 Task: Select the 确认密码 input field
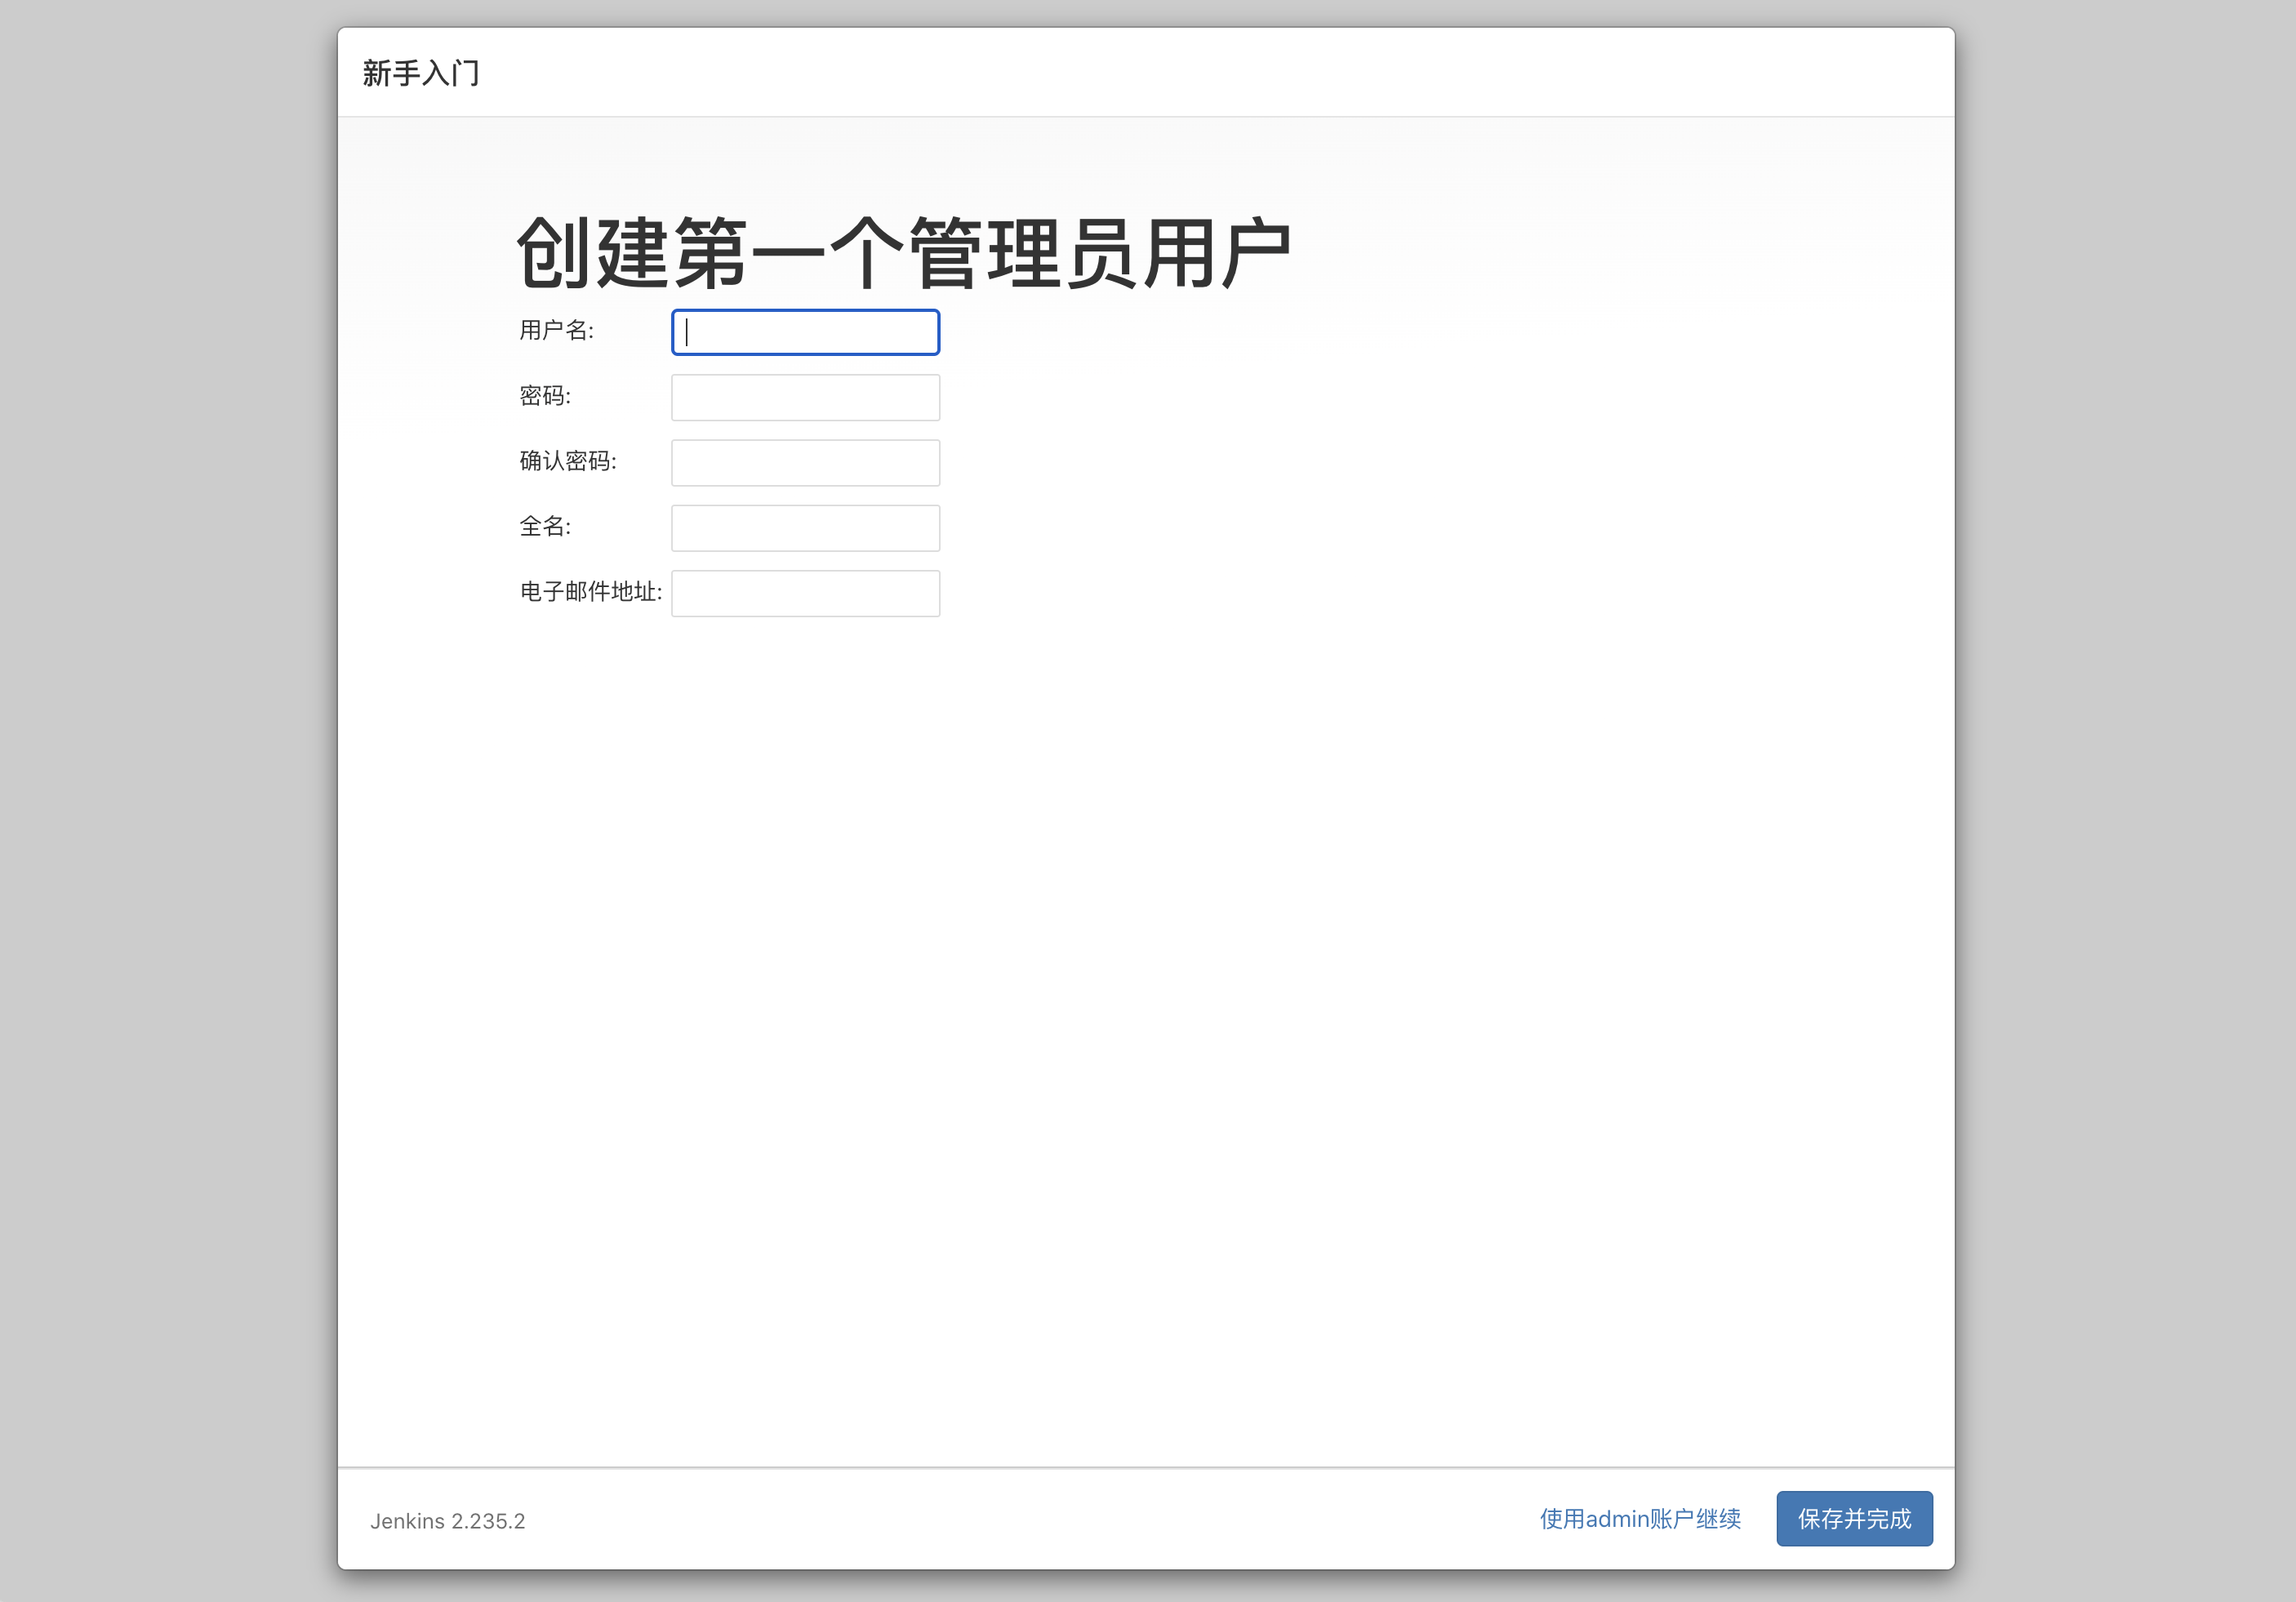(x=805, y=462)
